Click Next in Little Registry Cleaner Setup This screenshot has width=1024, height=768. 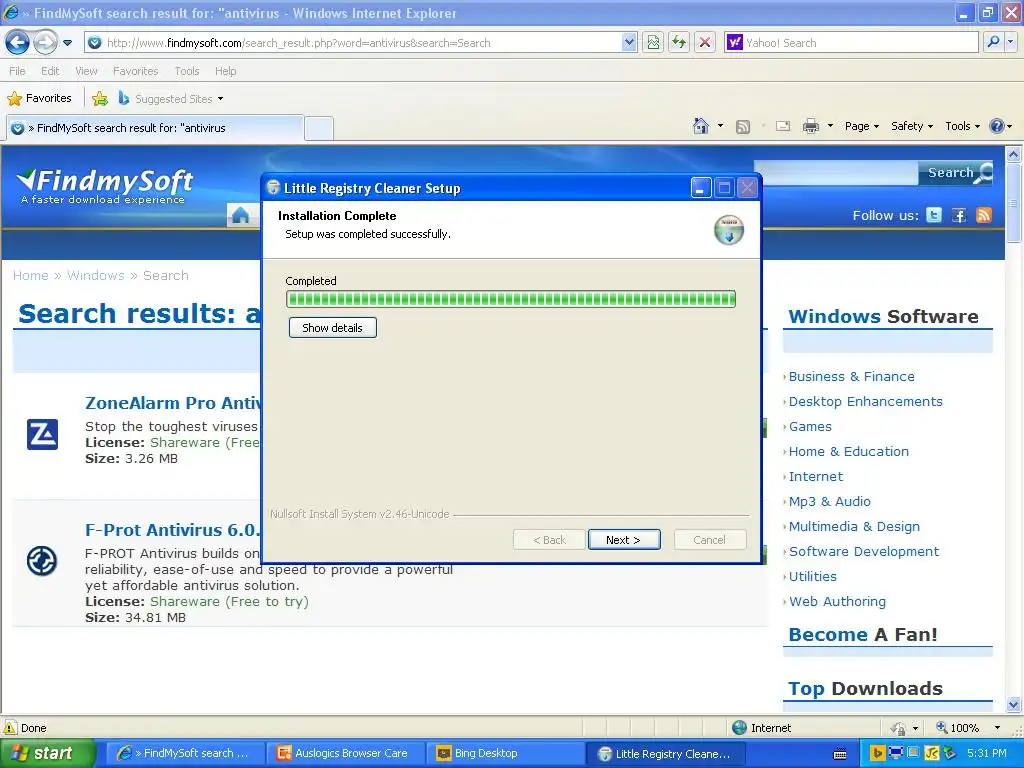tap(624, 539)
